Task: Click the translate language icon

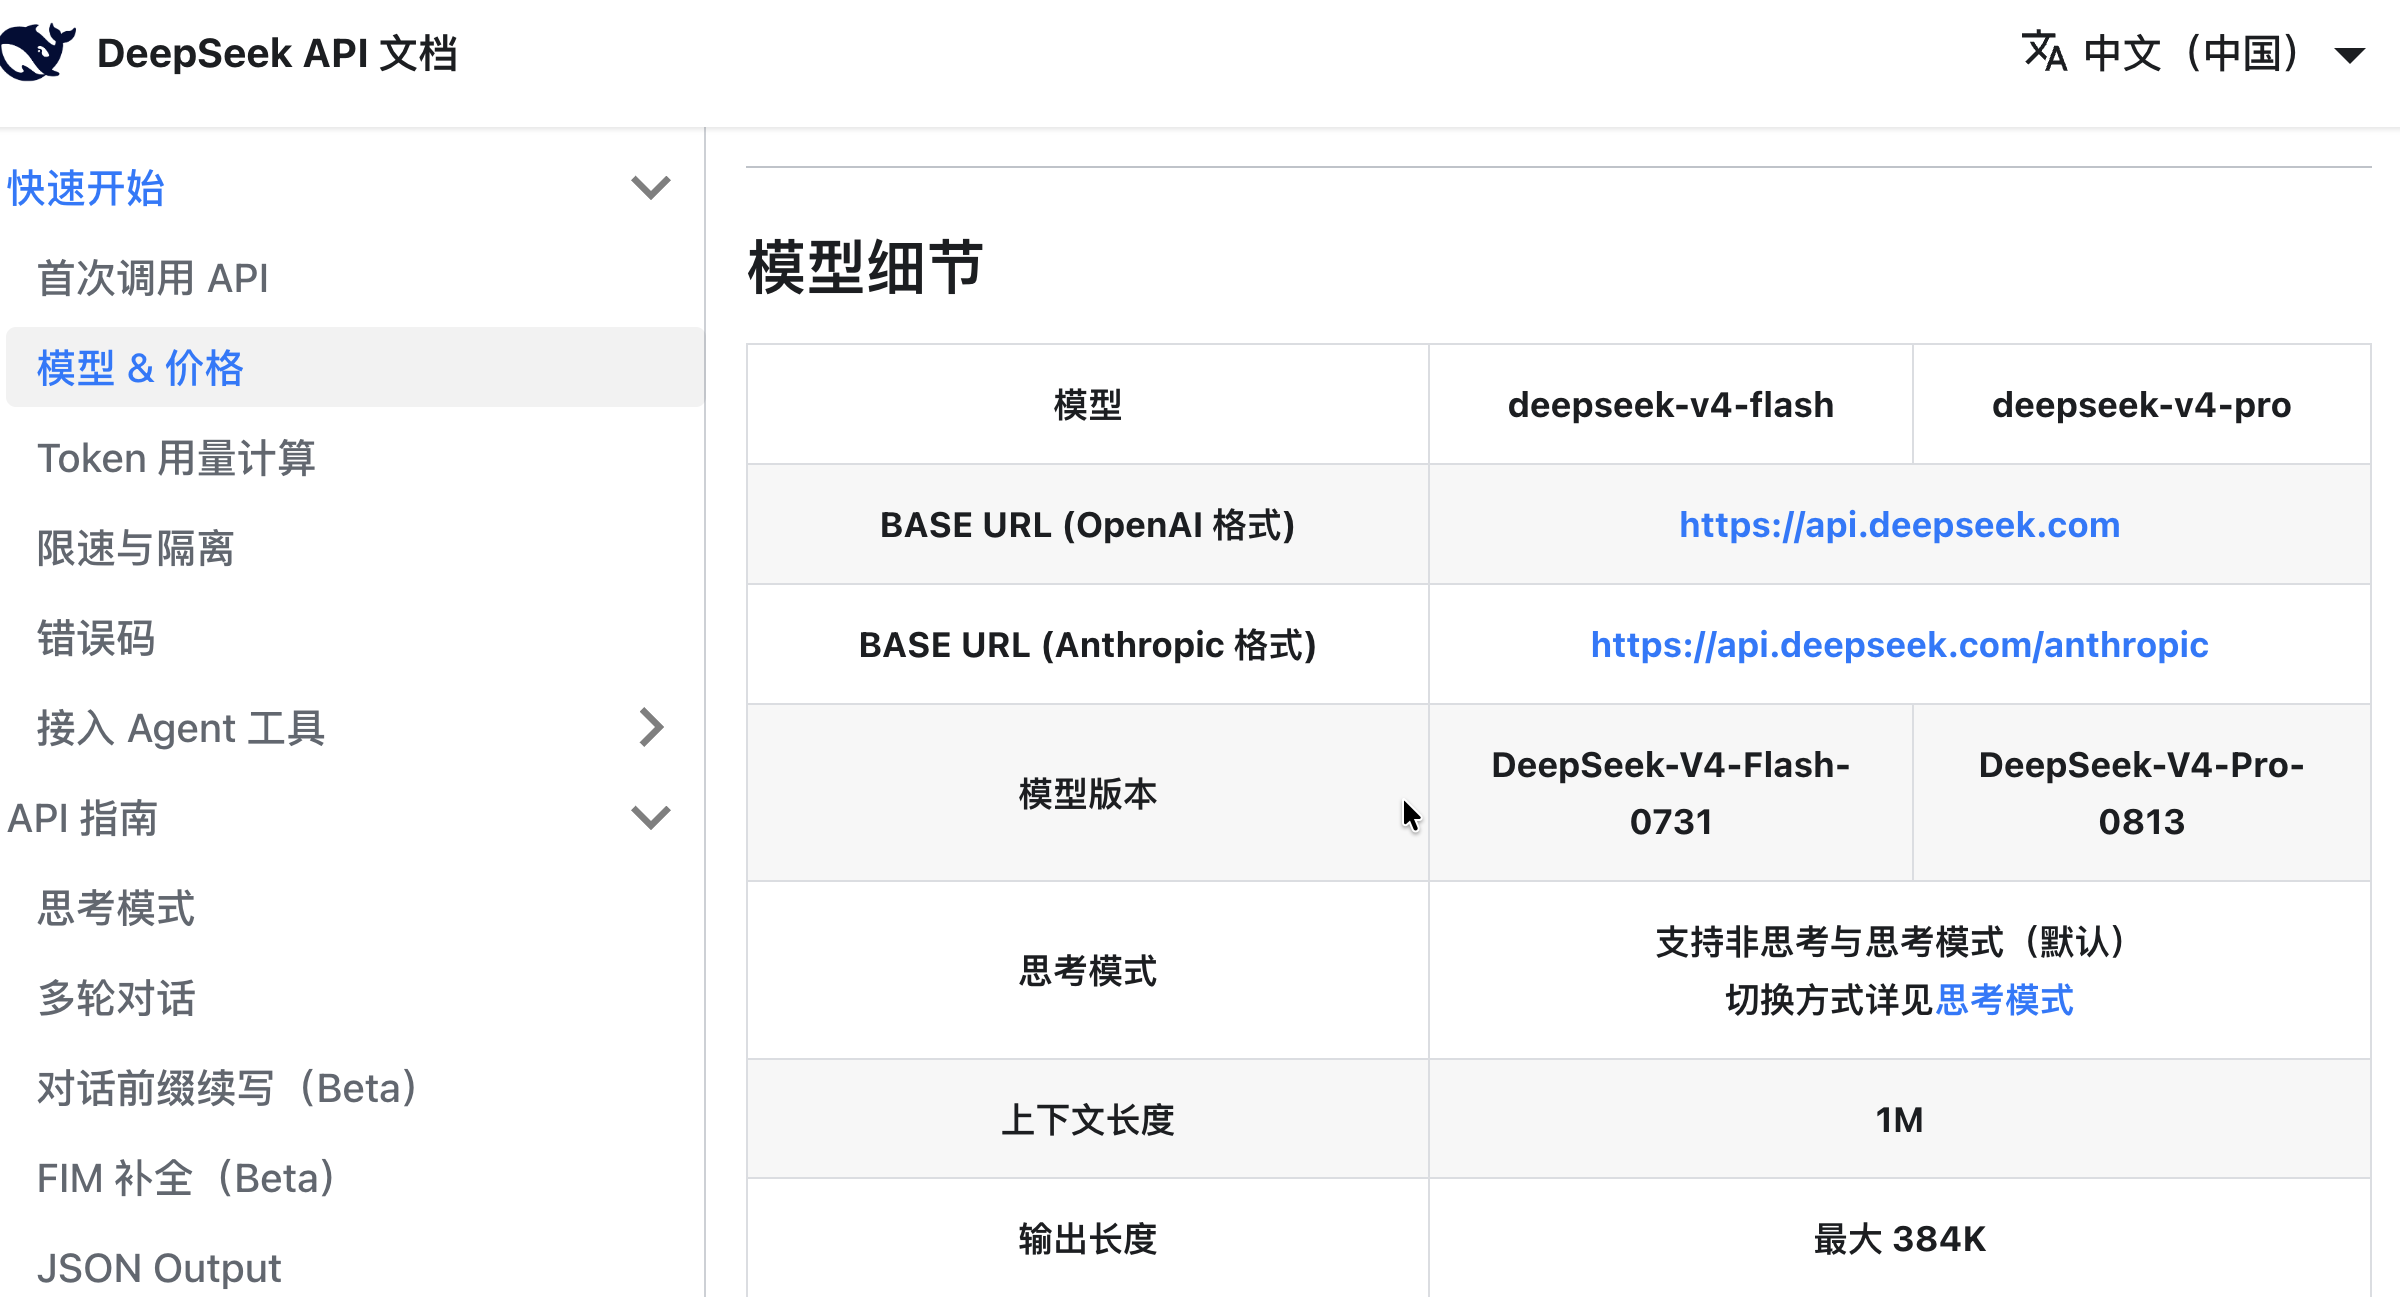Action: [x=2044, y=52]
